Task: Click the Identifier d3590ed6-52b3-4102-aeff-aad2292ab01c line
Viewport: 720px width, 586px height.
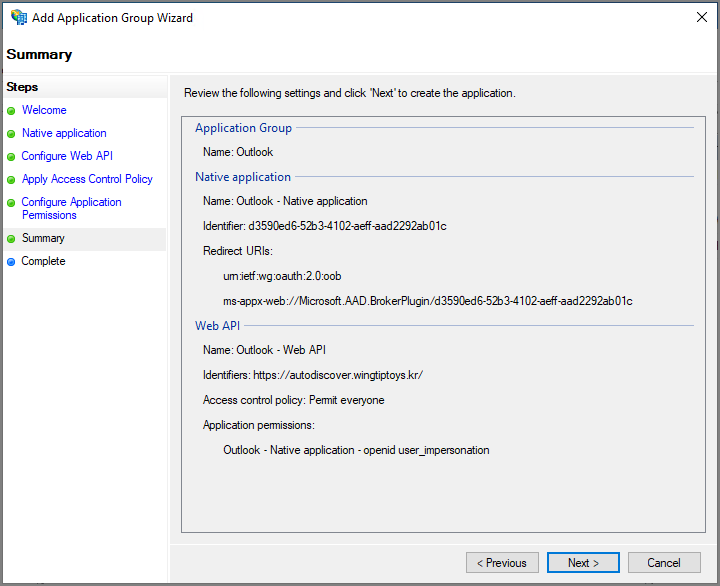Action: 325,226
